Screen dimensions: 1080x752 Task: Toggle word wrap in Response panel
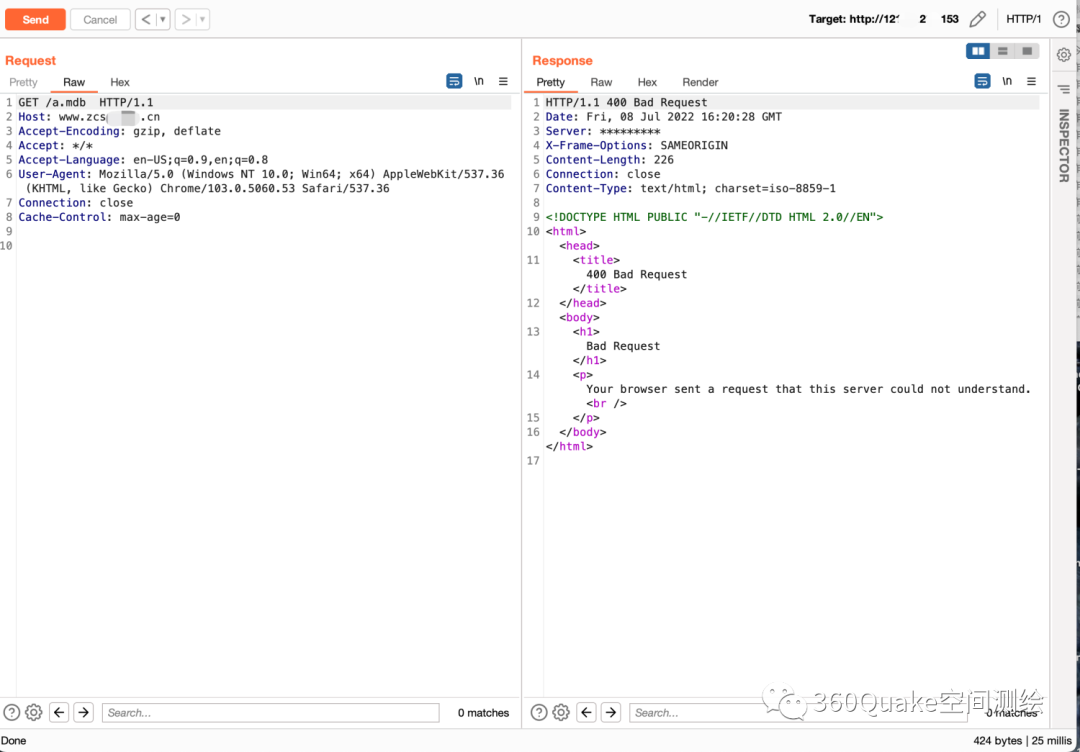click(x=982, y=81)
